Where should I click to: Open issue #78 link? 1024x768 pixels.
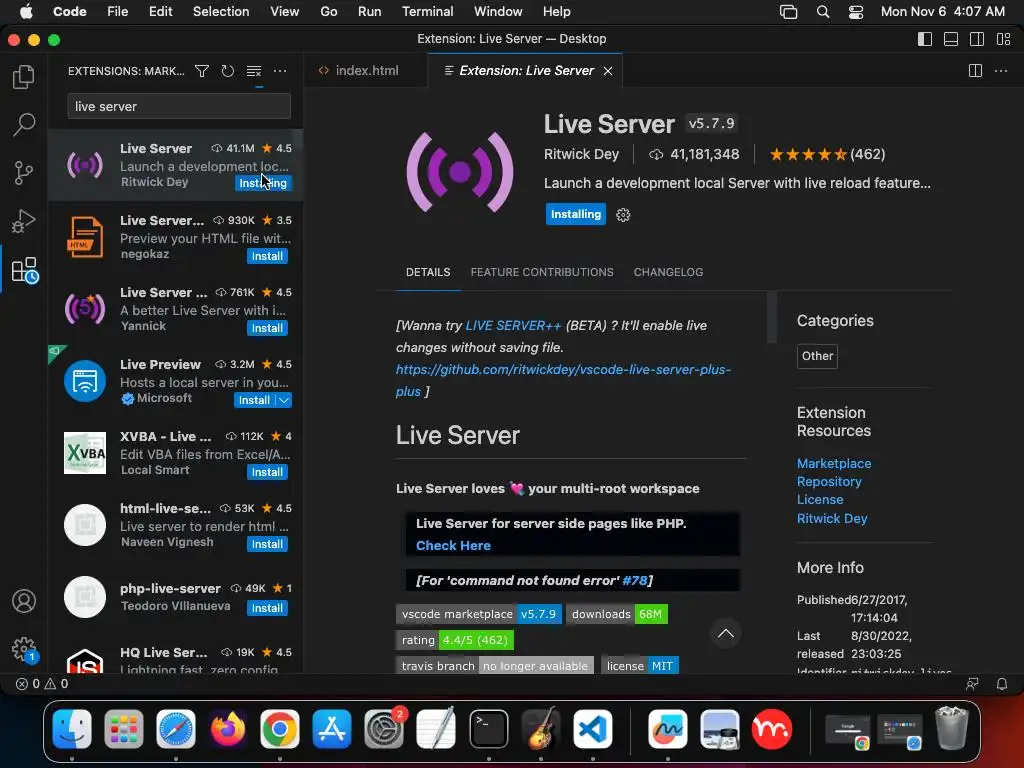click(635, 581)
